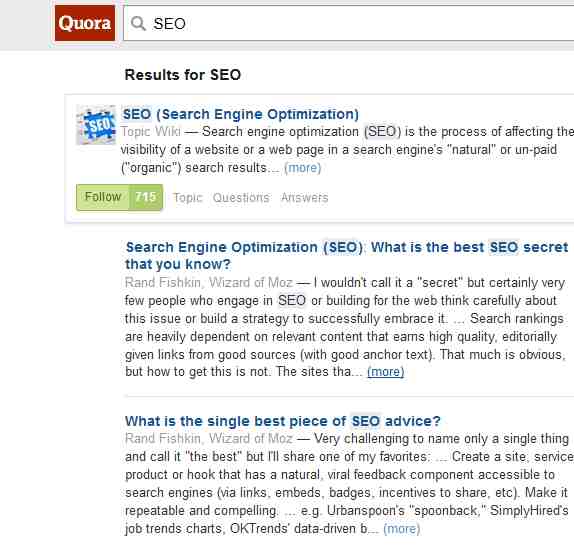Expand Topic Wiki description with (more)
The image size is (574, 552).
[302, 168]
